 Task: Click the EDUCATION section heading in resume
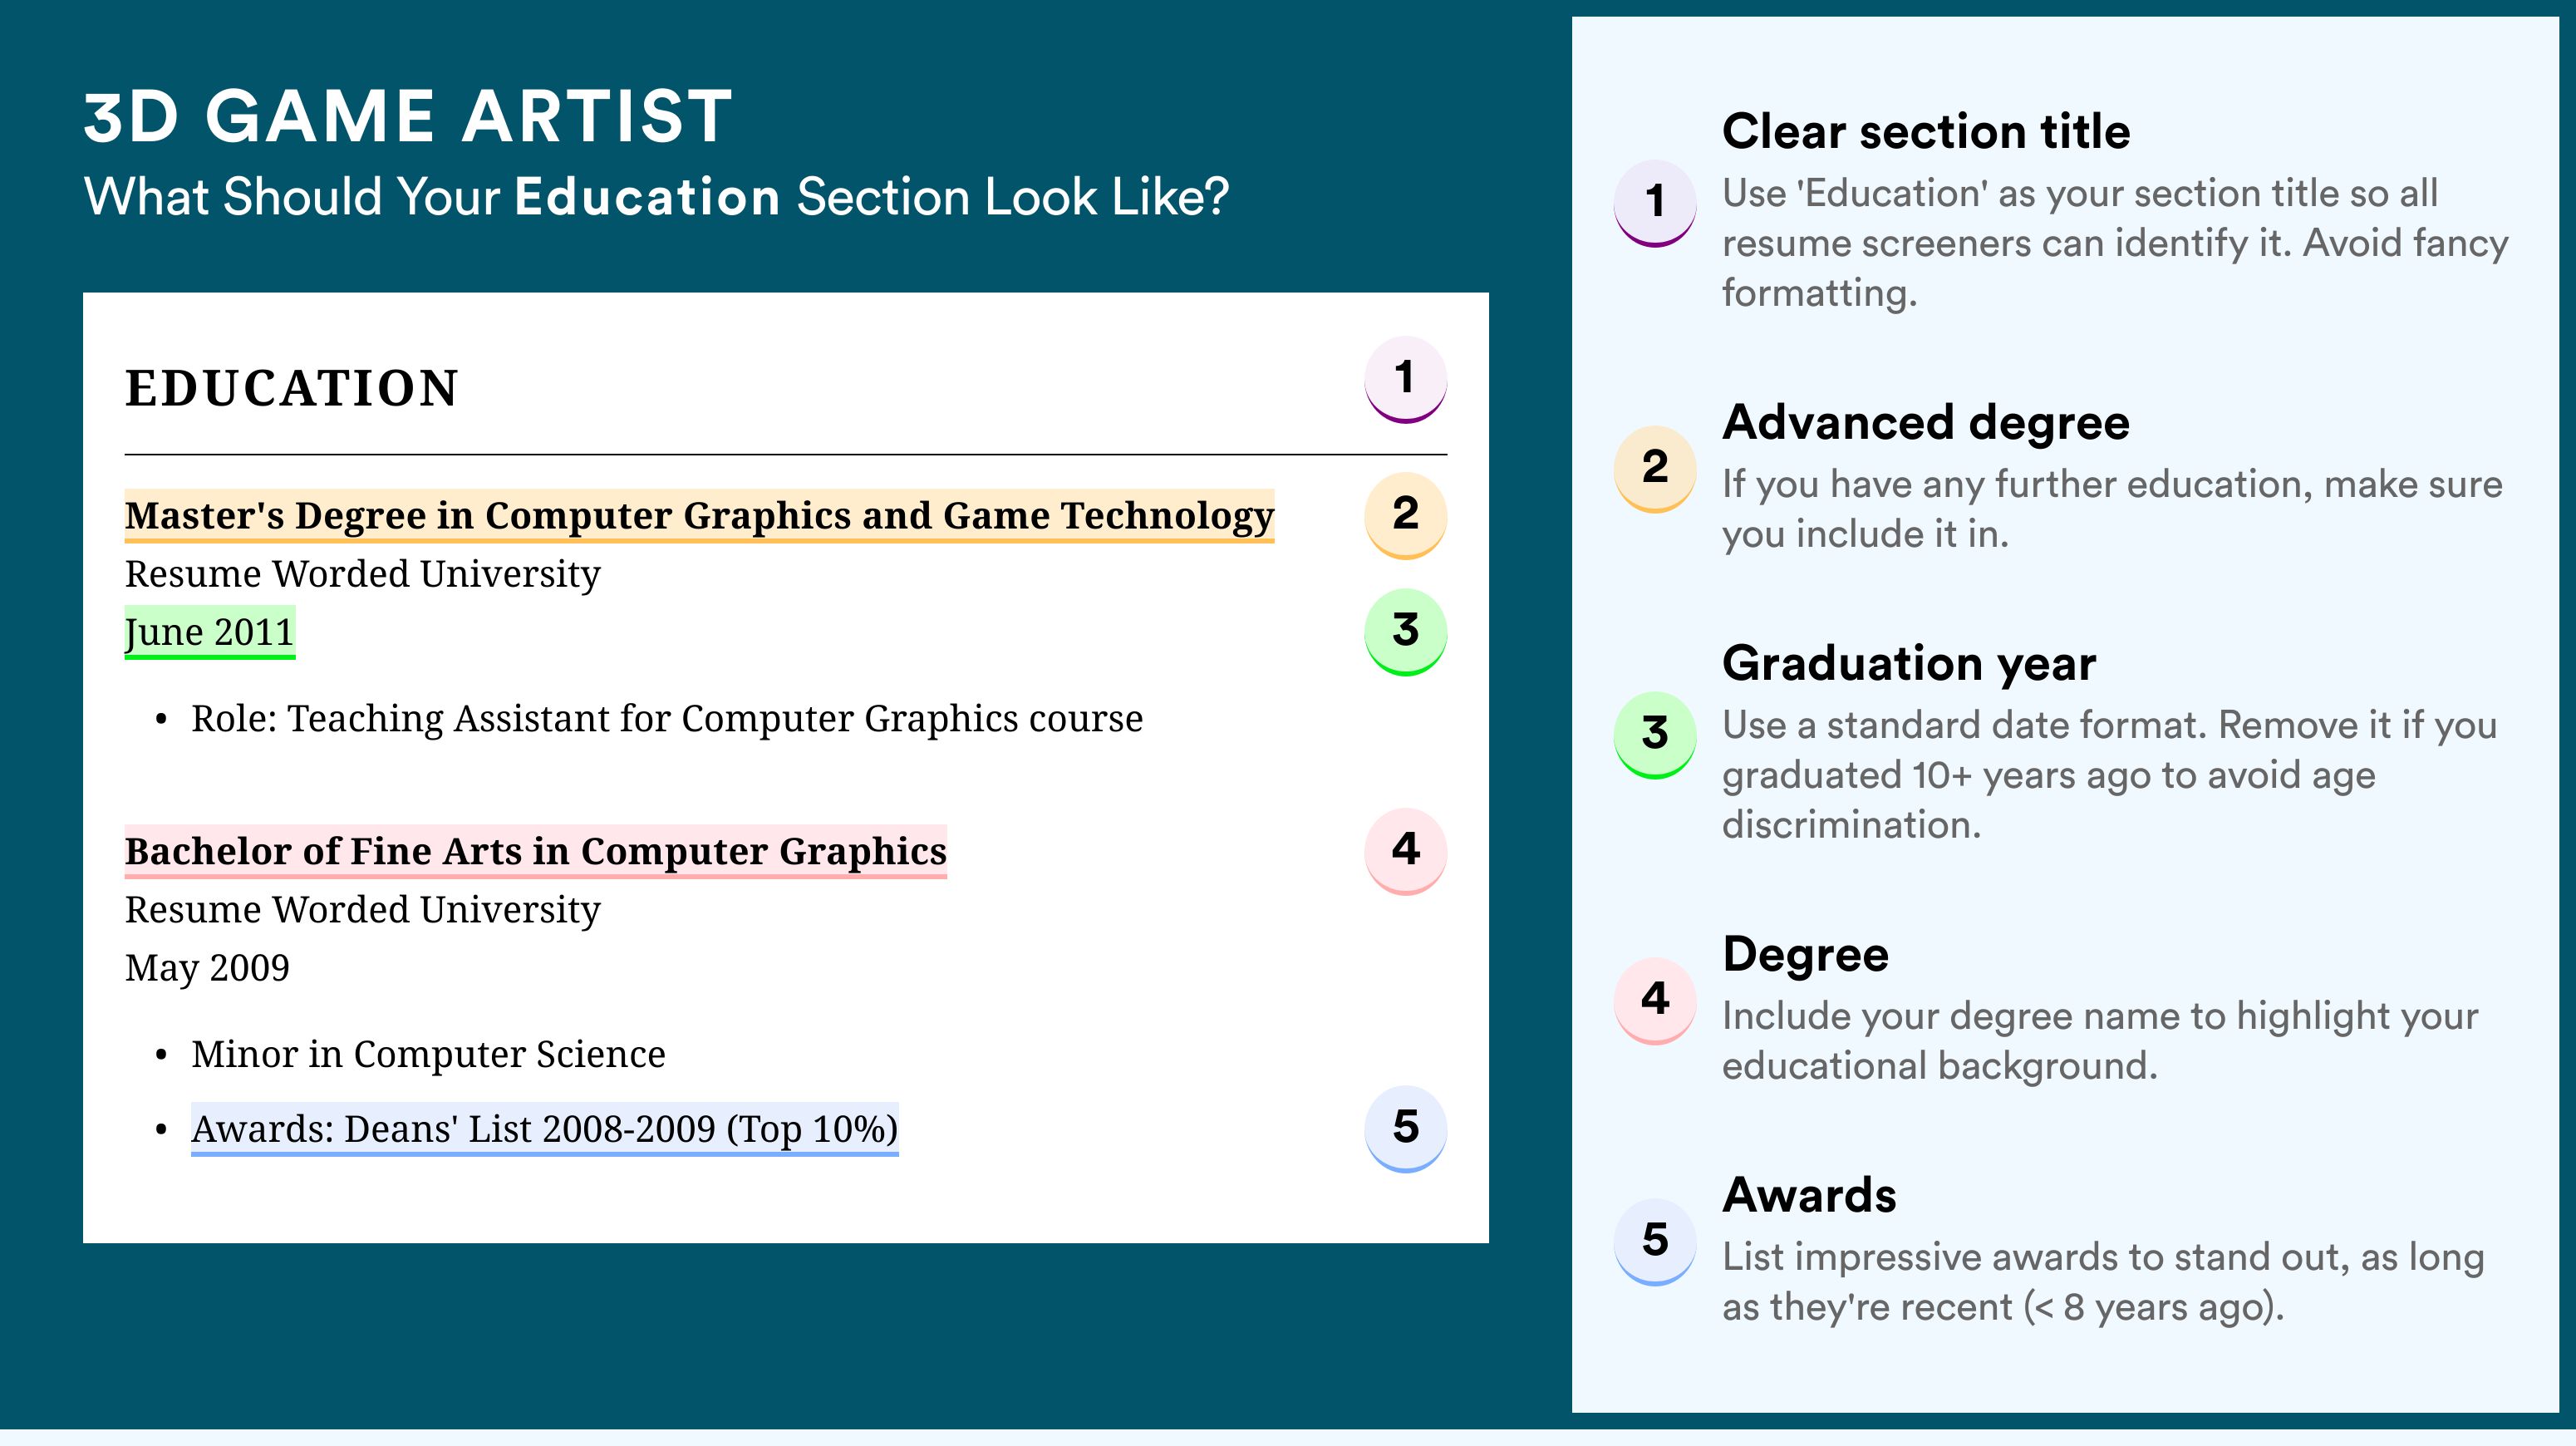tap(291, 388)
